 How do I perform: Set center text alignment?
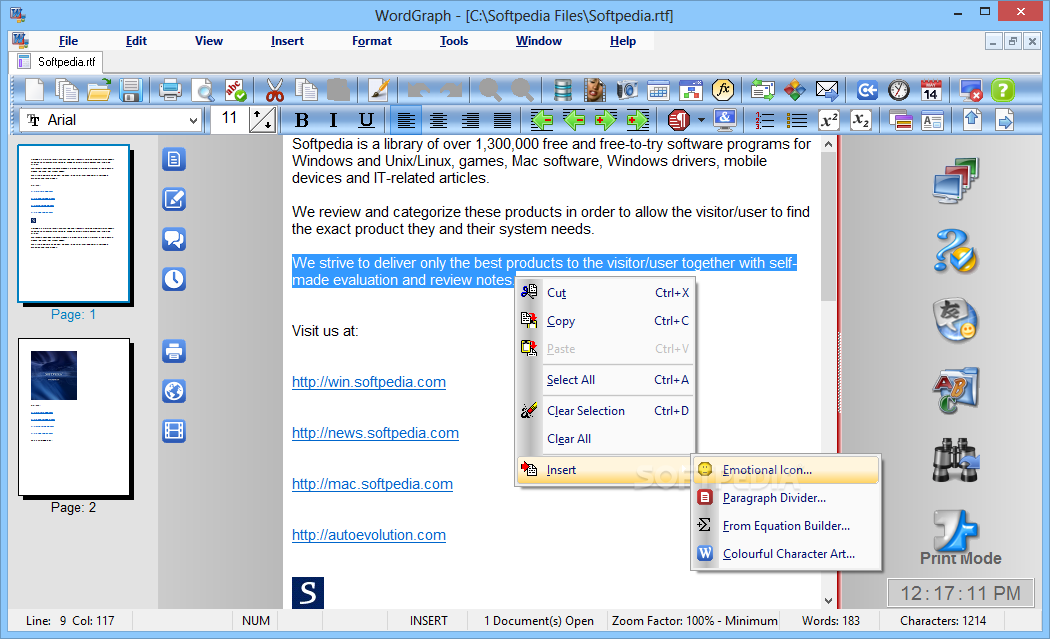pos(438,120)
